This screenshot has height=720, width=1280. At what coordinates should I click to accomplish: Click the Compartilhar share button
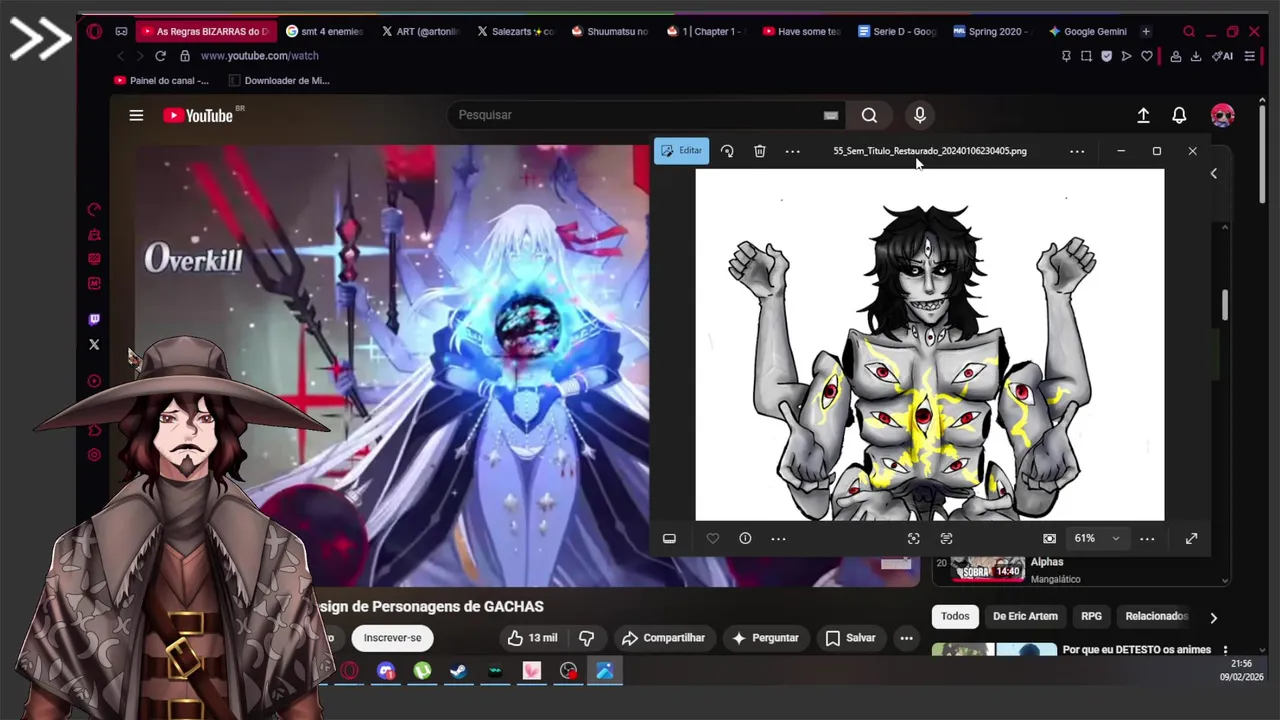(664, 638)
